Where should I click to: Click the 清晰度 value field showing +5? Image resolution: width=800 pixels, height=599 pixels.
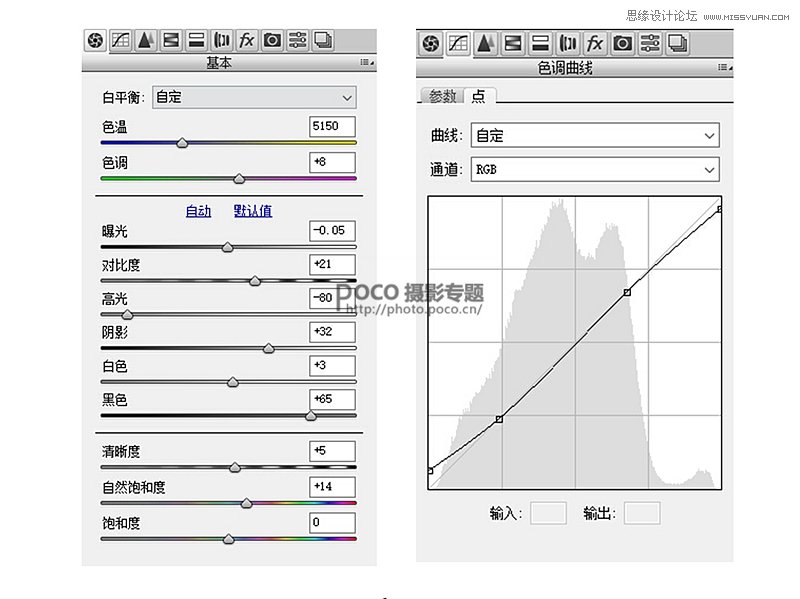tap(332, 451)
